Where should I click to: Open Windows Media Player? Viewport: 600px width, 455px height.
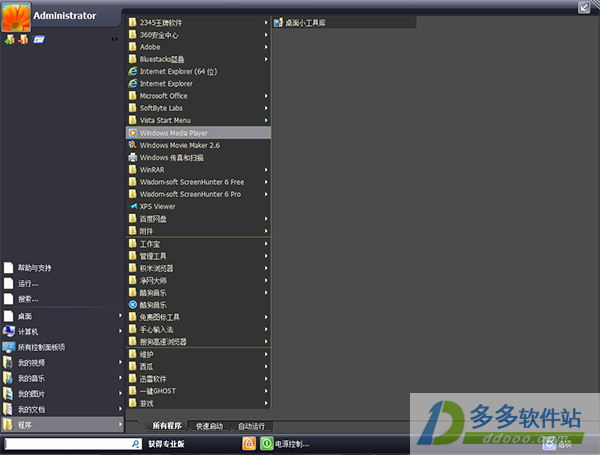[x=198, y=133]
